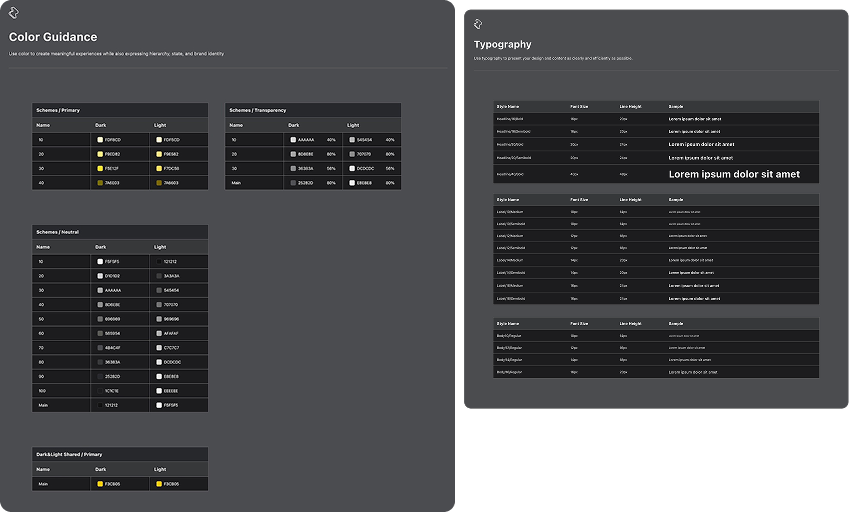Viewport: 858px width, 512px height.
Task: Pick Neutral row 100 Dark swatch
Action: point(100,391)
